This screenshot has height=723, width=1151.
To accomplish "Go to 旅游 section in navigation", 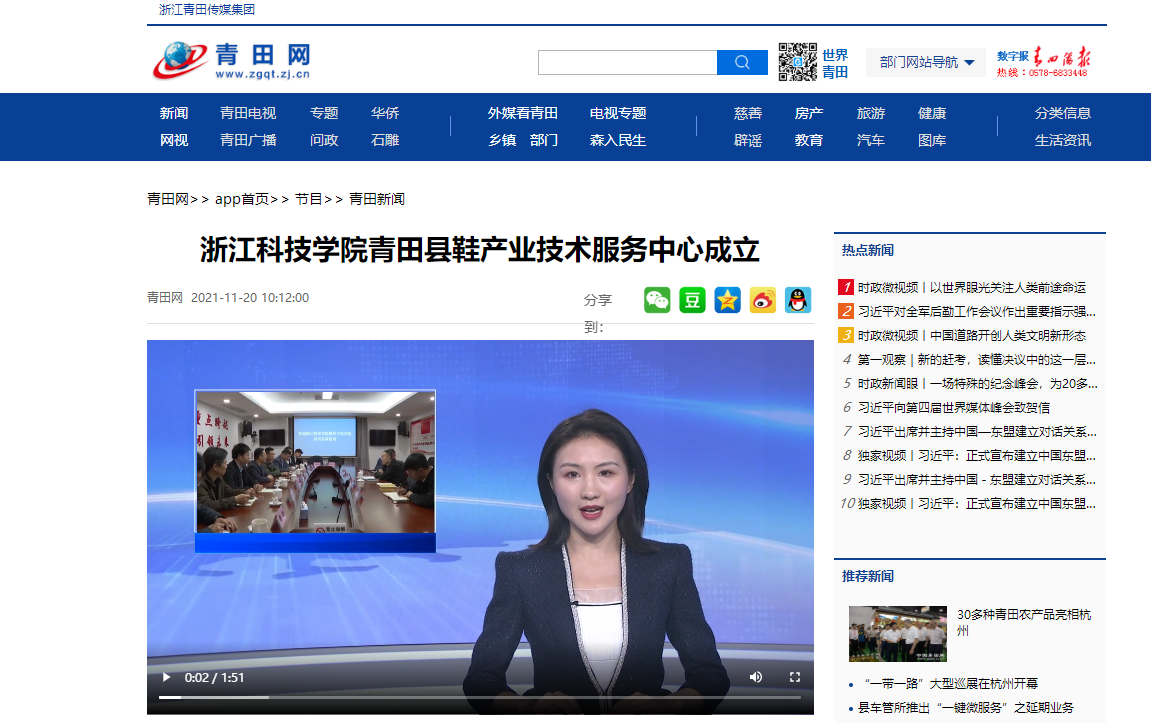I will [870, 113].
